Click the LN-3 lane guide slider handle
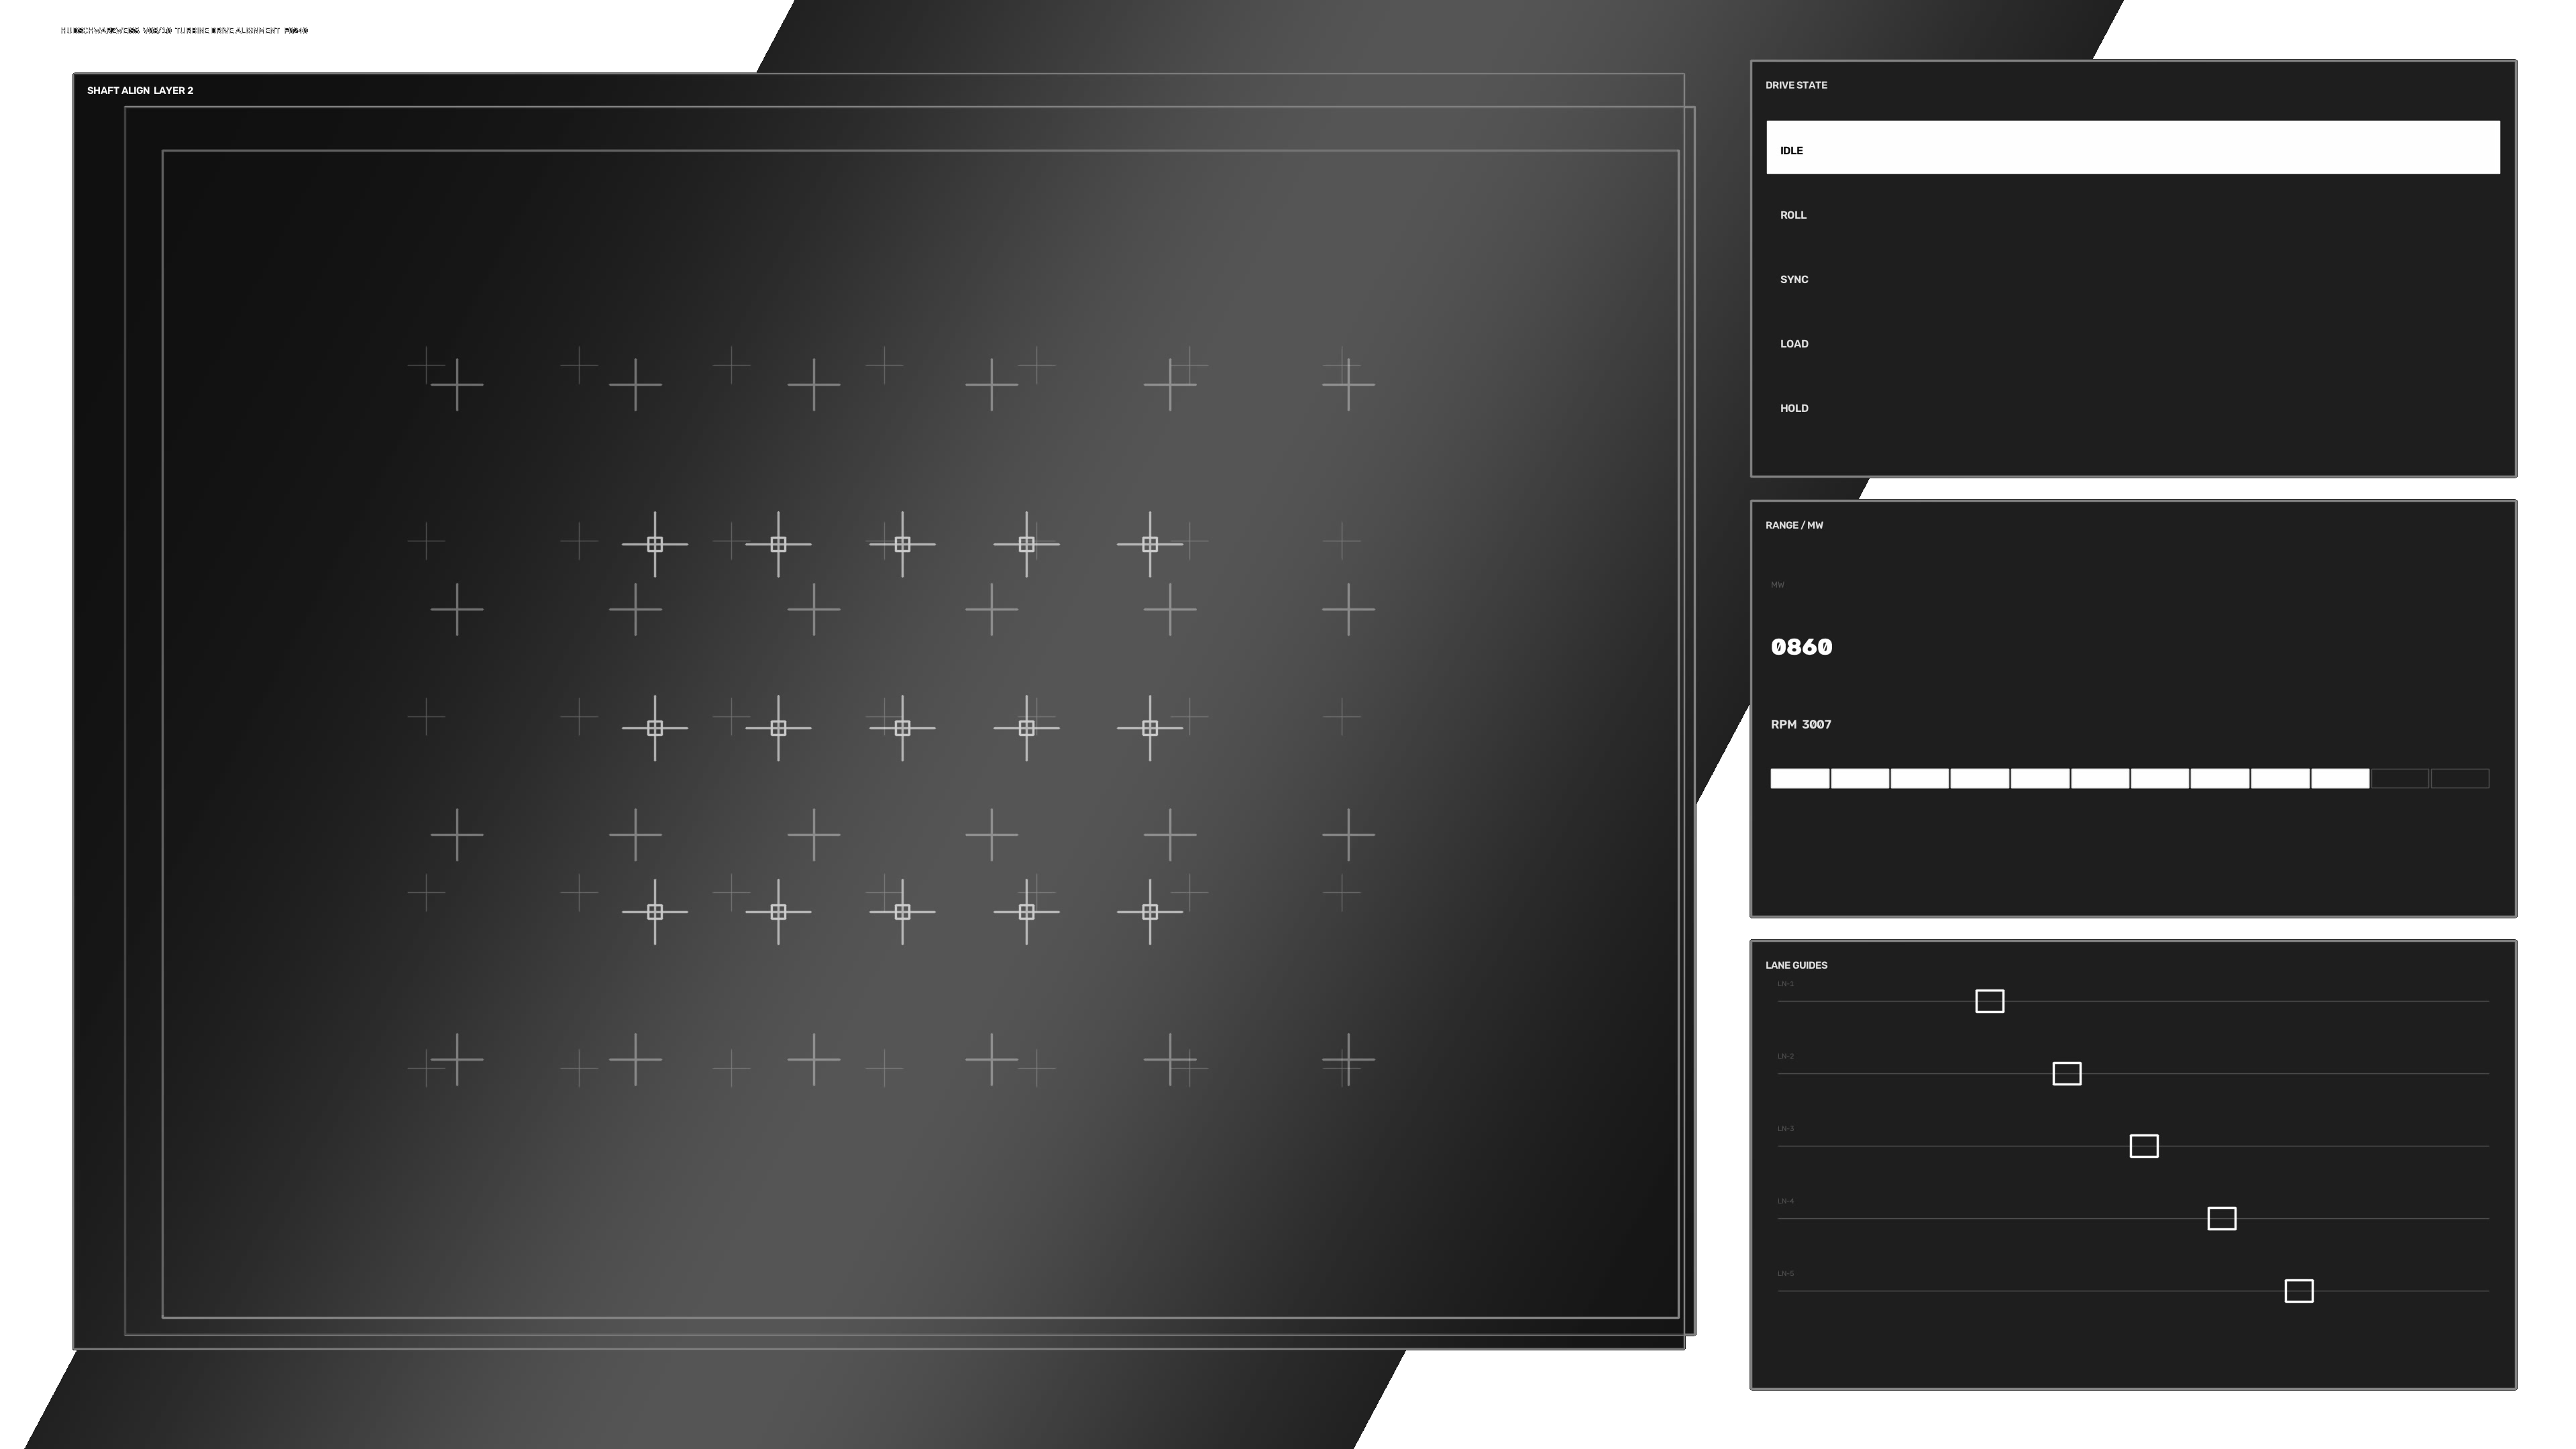 coord(2143,1146)
